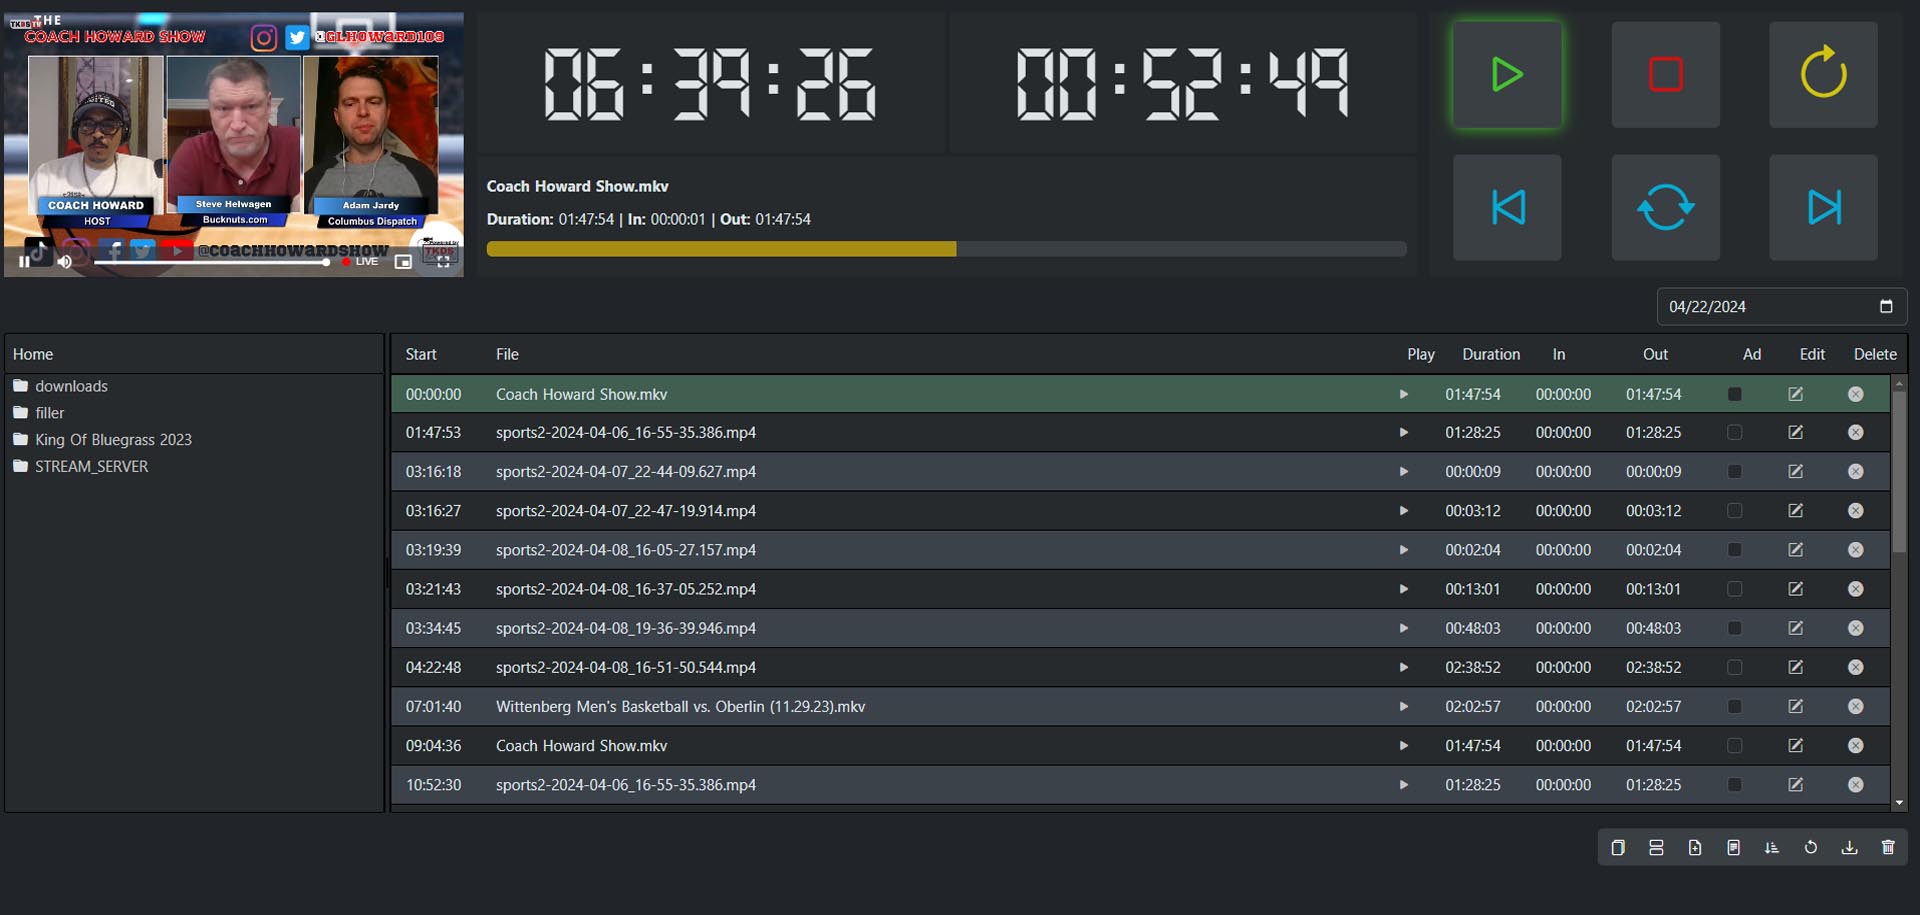Delete the sports2-2024-04-07_22-44-09.627.mp4 row
Viewport: 1920px width, 915px height.
(1855, 472)
